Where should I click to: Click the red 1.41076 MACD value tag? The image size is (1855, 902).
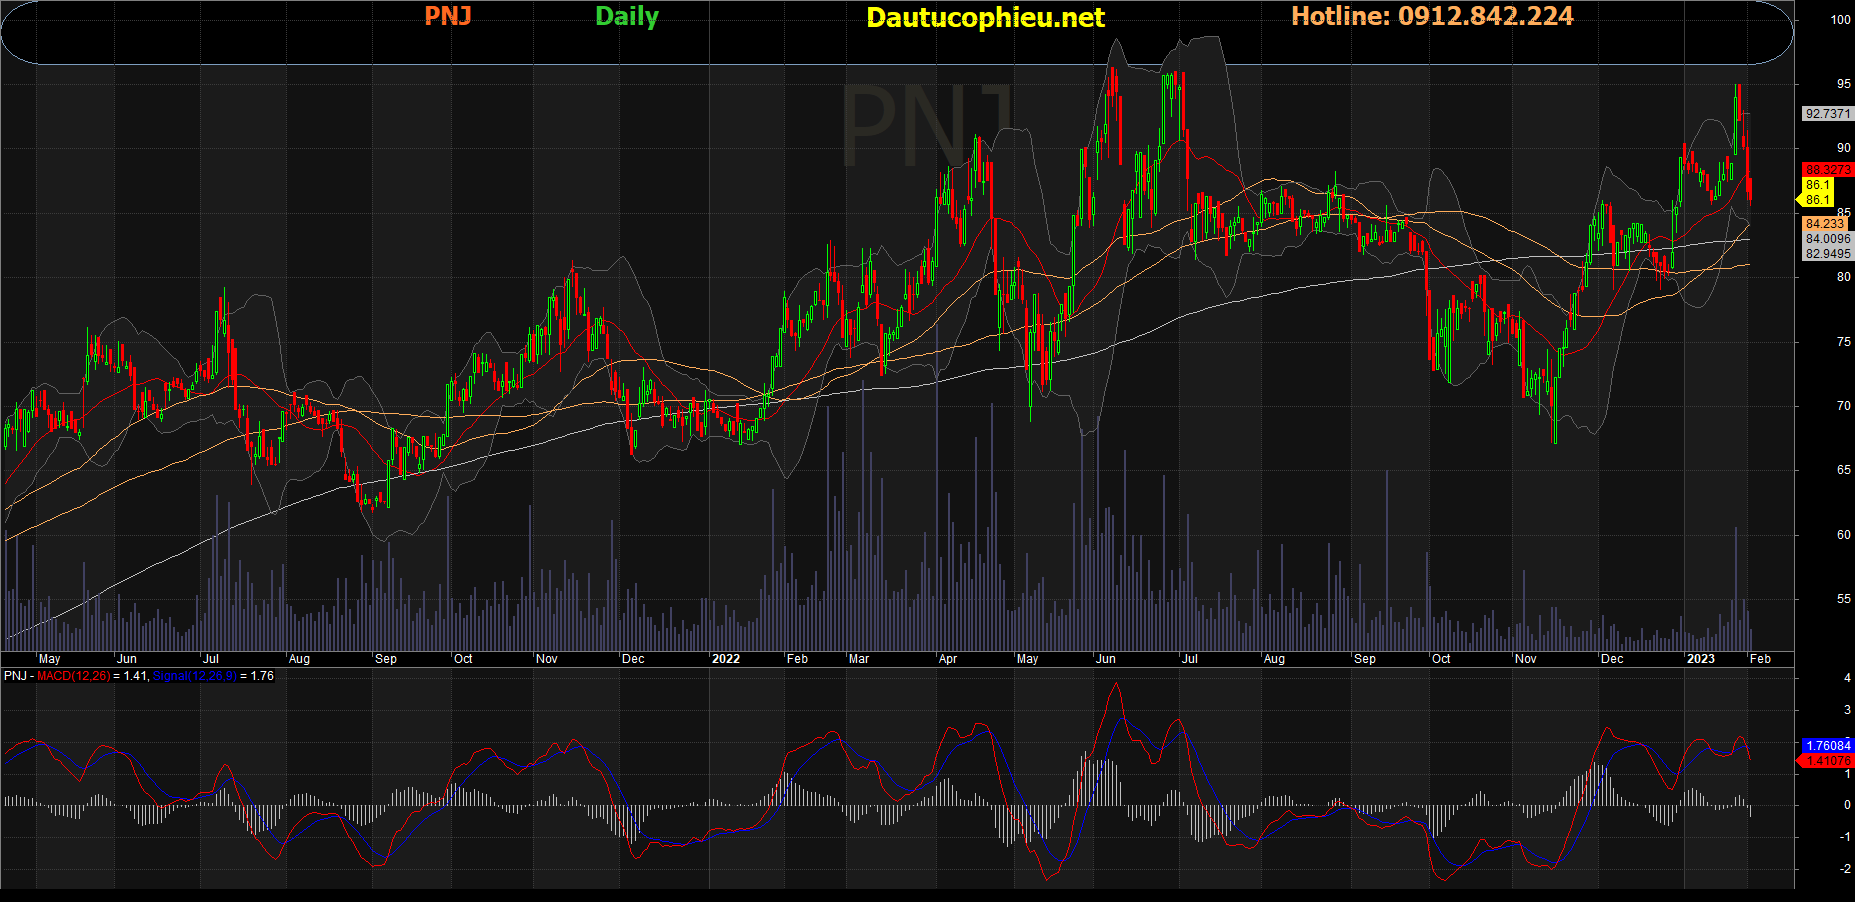[x=1827, y=761]
